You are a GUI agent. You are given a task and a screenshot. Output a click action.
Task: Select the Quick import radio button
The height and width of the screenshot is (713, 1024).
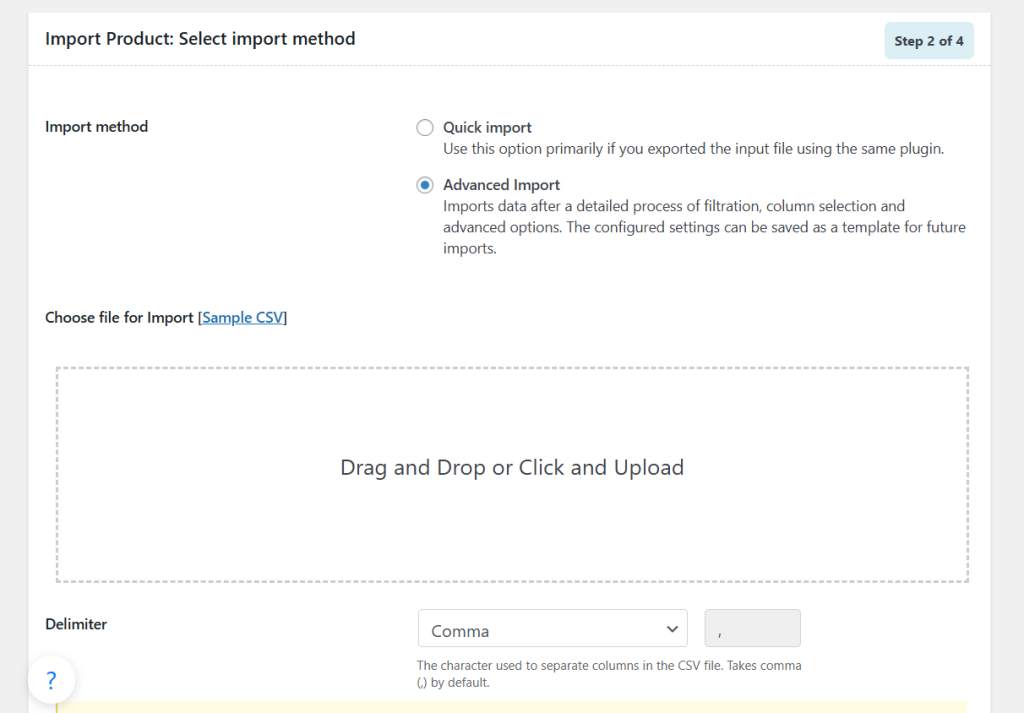pos(425,128)
